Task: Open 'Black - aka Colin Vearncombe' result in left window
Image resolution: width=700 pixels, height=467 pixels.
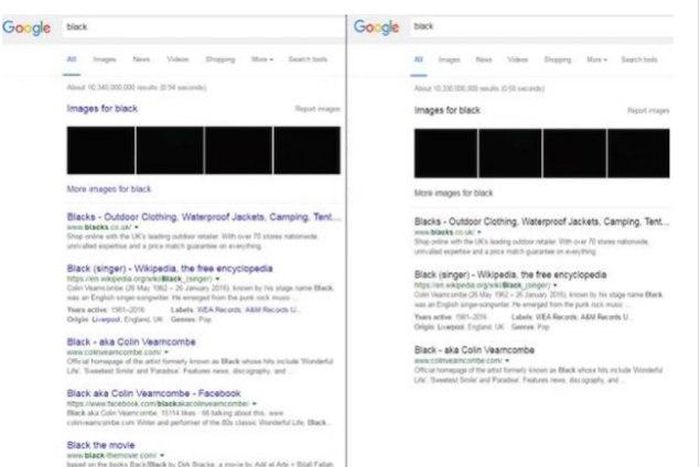Action: coord(131,342)
